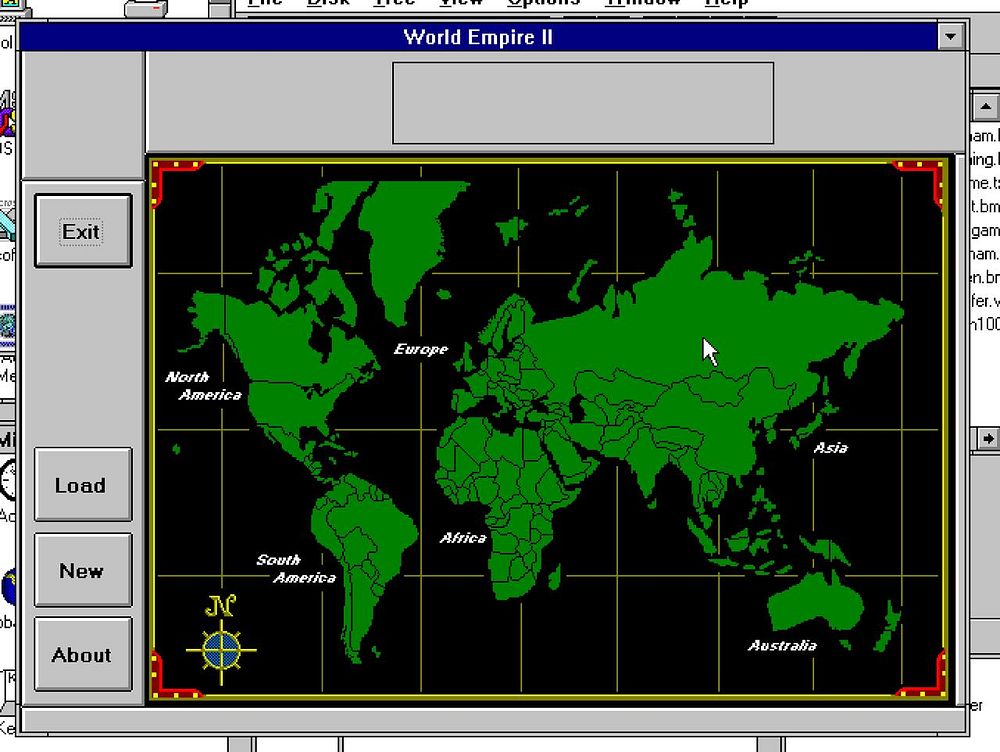Click scroll right arrow in background window
The height and width of the screenshot is (752, 1000).
tap(988, 439)
